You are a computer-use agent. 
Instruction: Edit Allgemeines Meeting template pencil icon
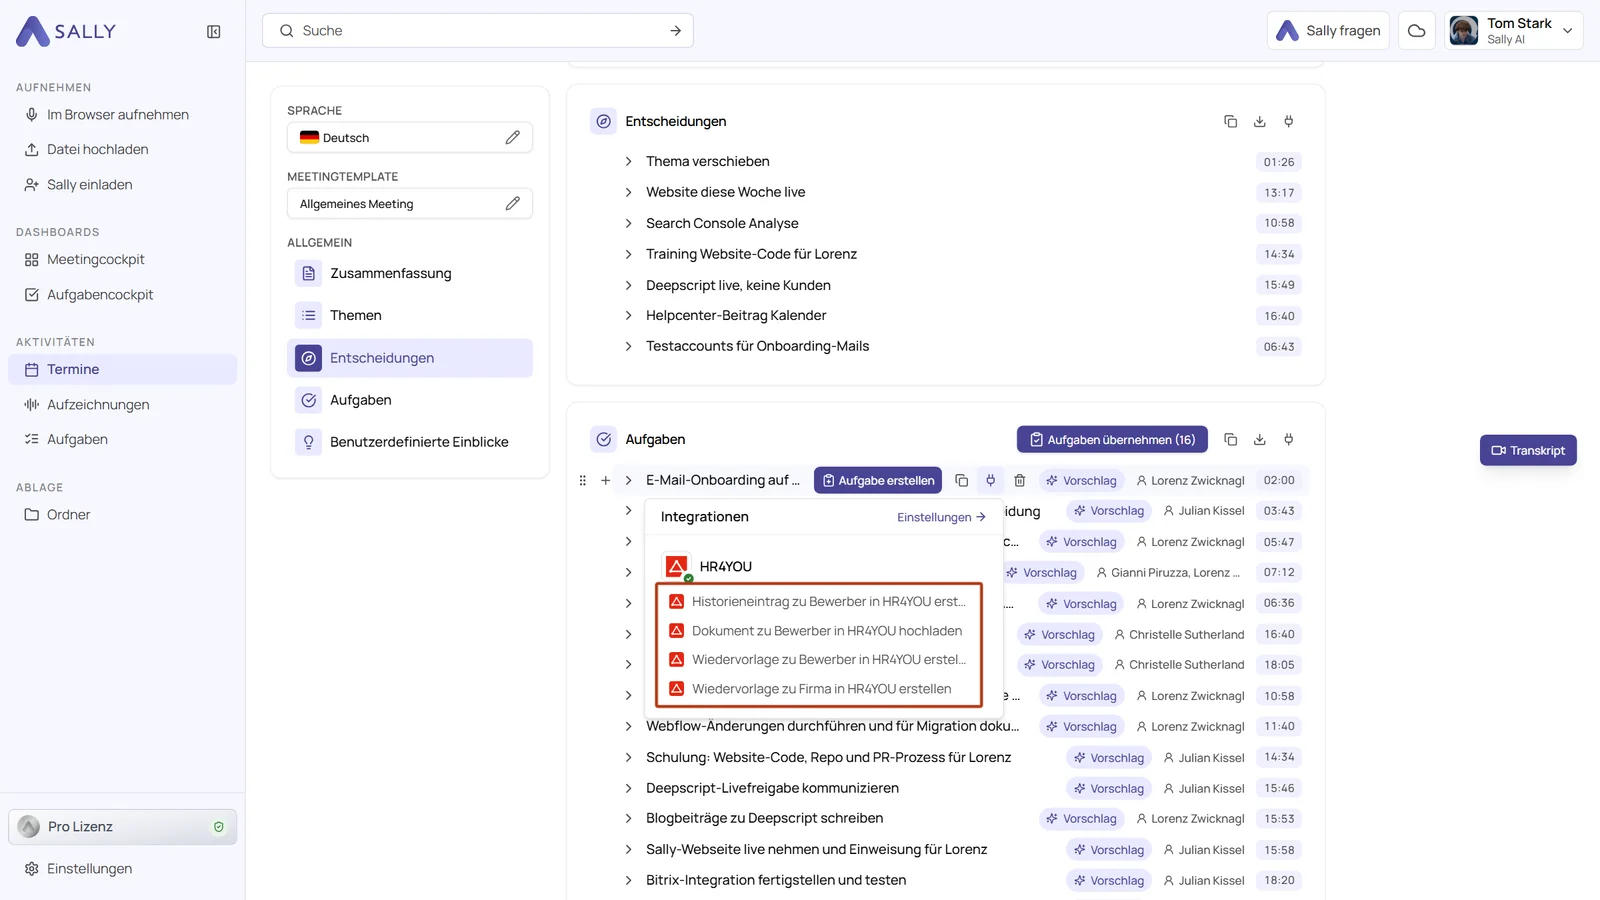tap(513, 204)
